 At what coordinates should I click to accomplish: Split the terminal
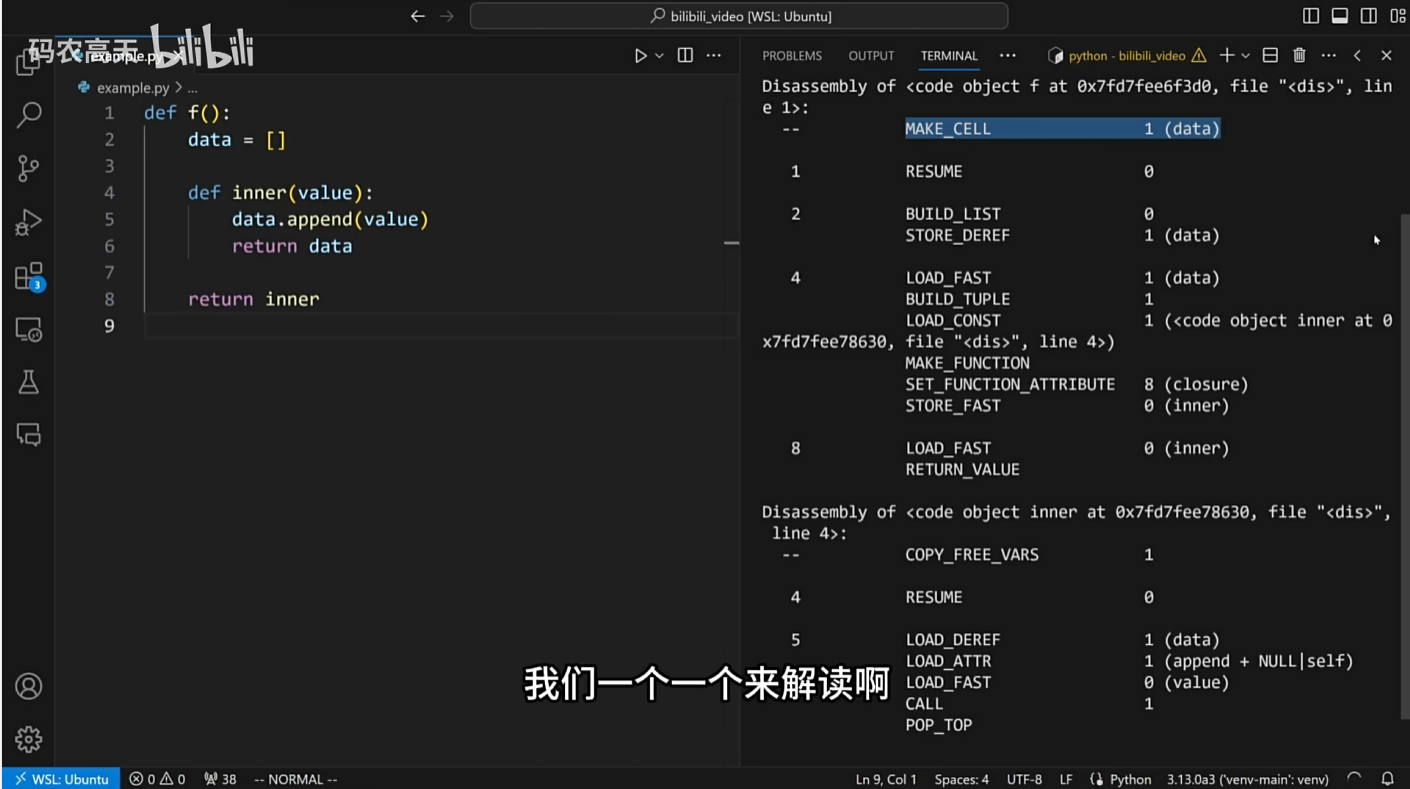[1269, 55]
